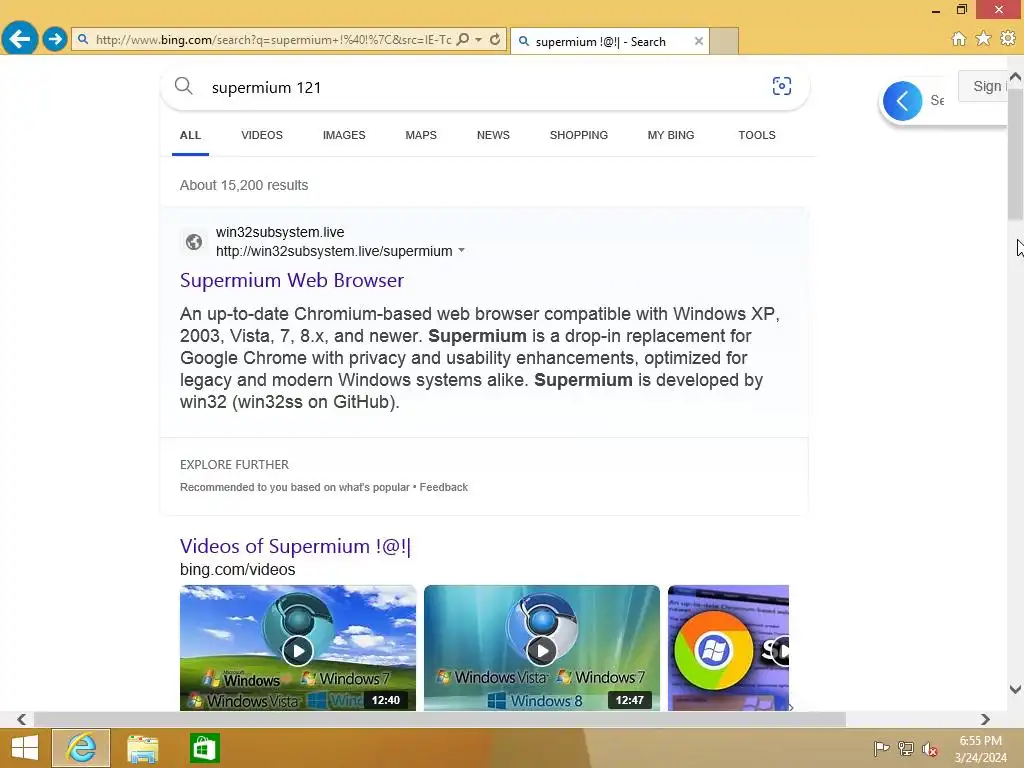
Task: Open the TOOLS filter menu
Action: (x=757, y=135)
